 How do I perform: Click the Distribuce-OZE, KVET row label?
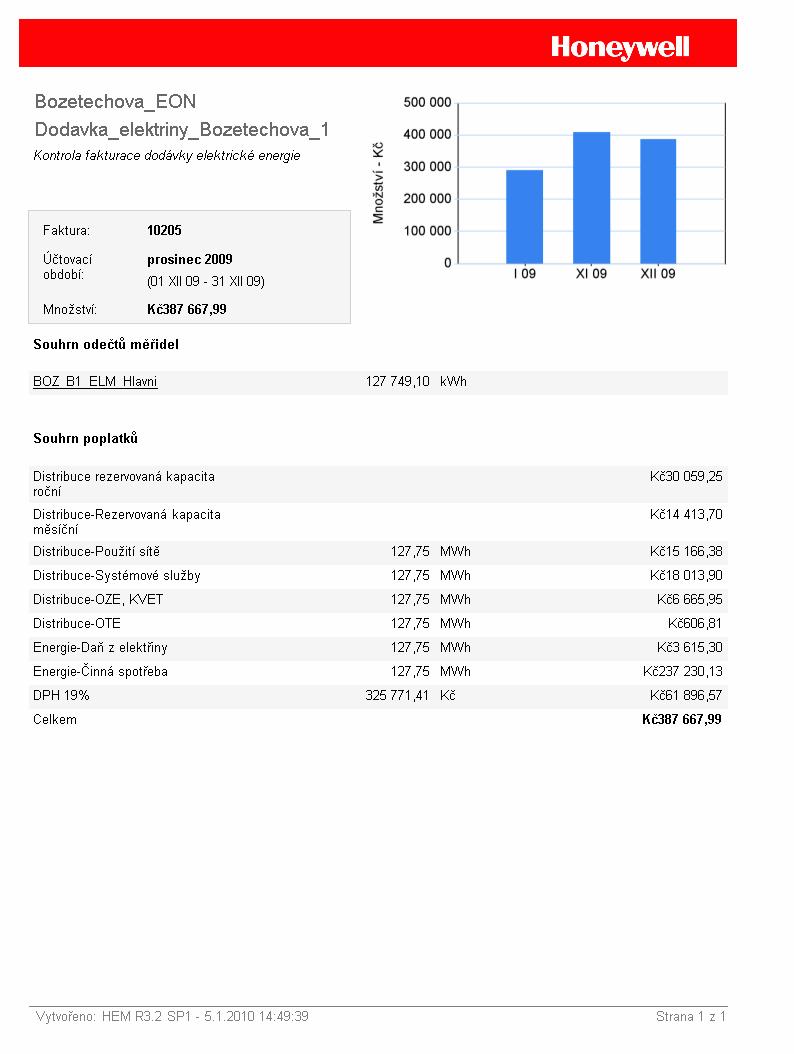(x=98, y=600)
